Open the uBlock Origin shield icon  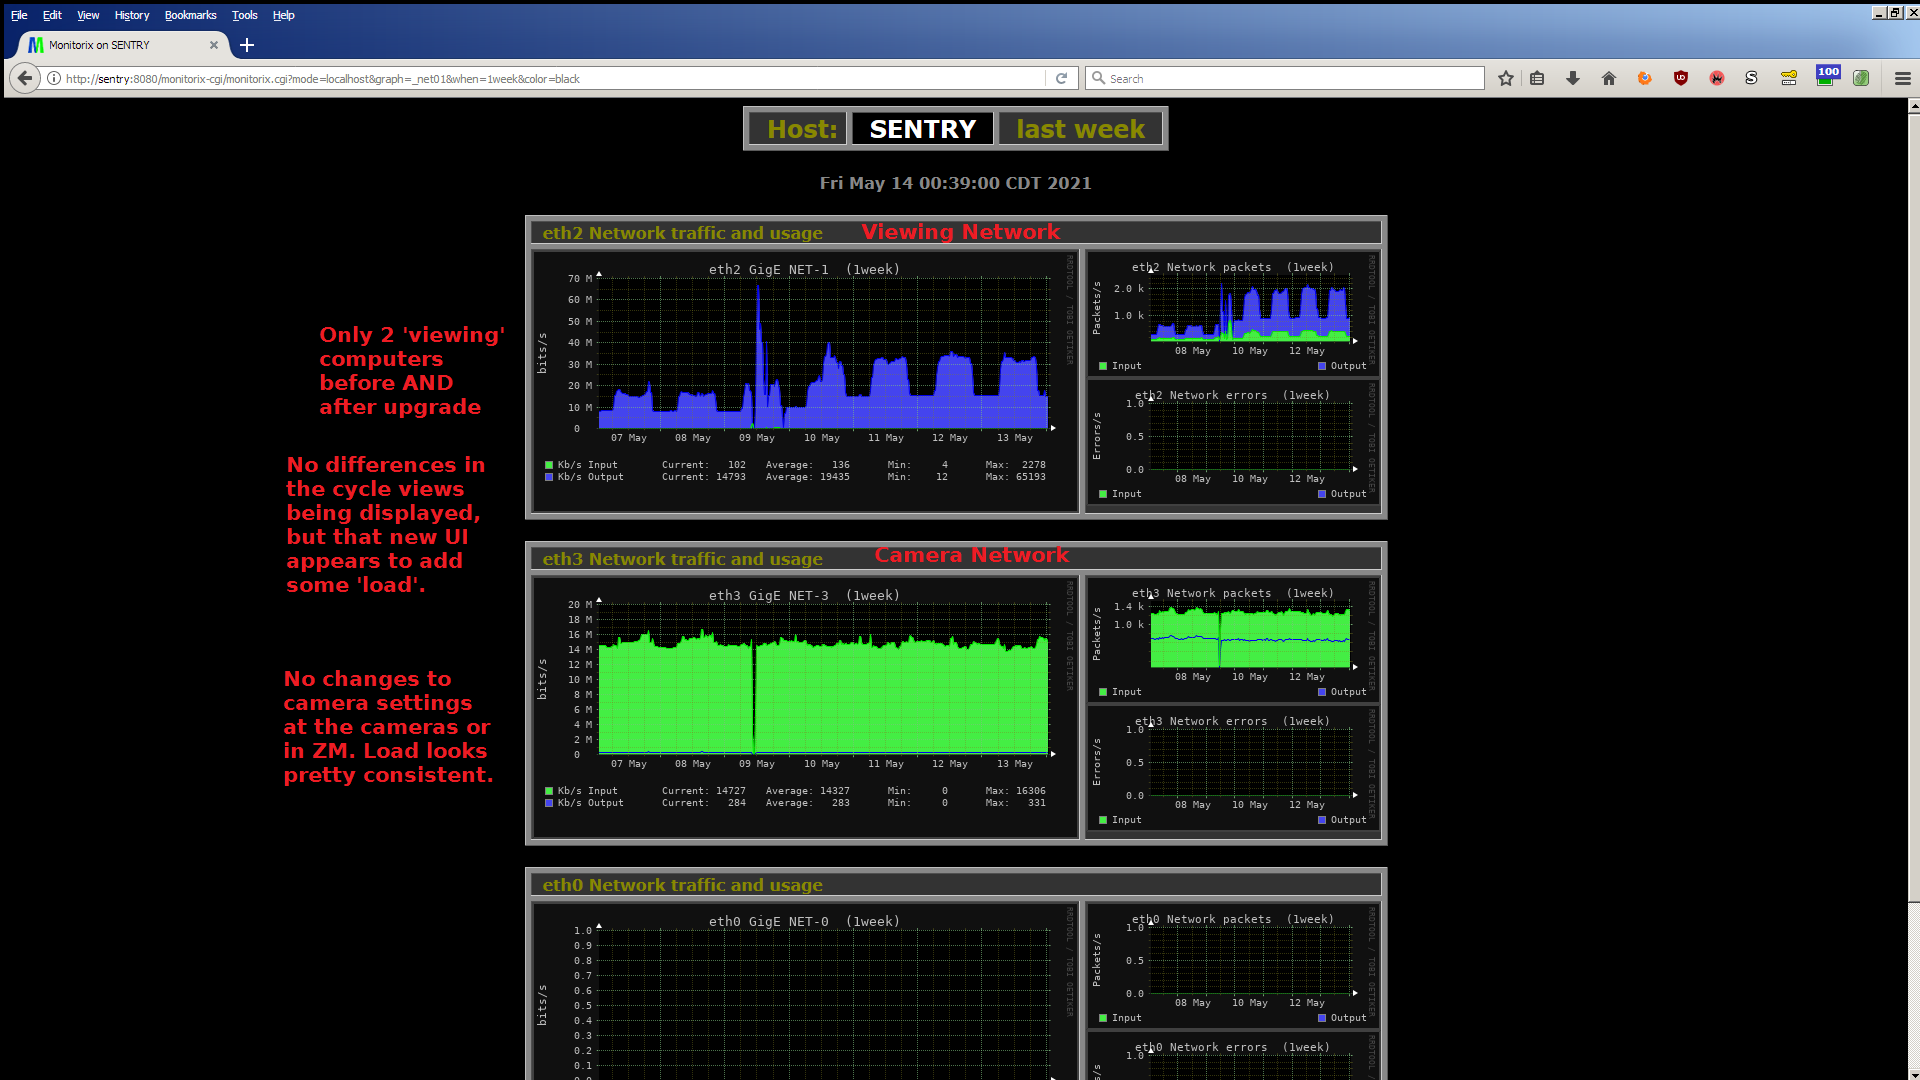coord(1681,78)
